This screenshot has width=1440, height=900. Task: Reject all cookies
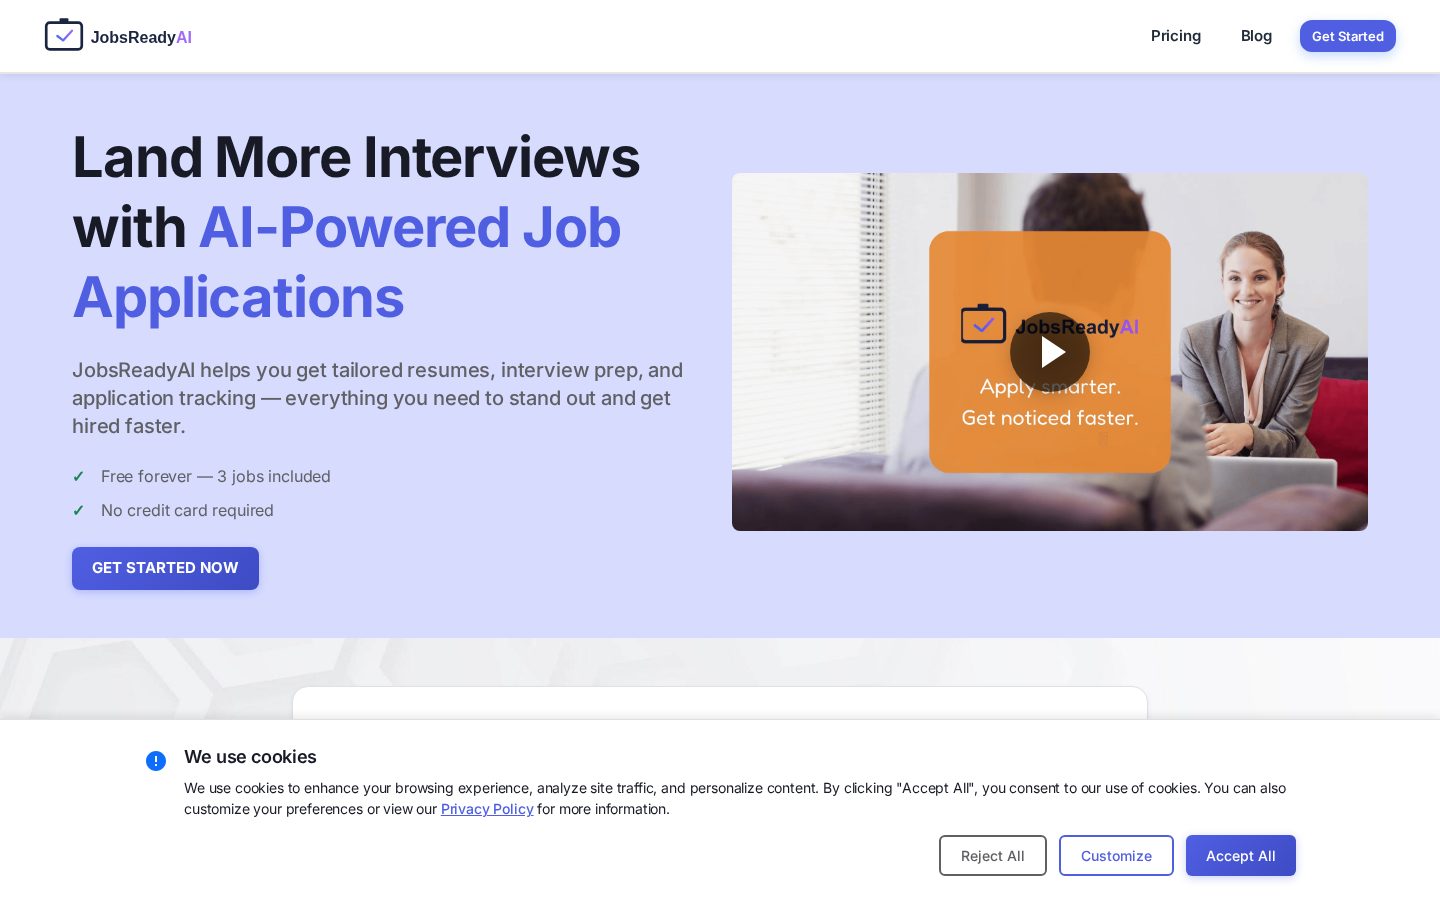click(x=993, y=856)
